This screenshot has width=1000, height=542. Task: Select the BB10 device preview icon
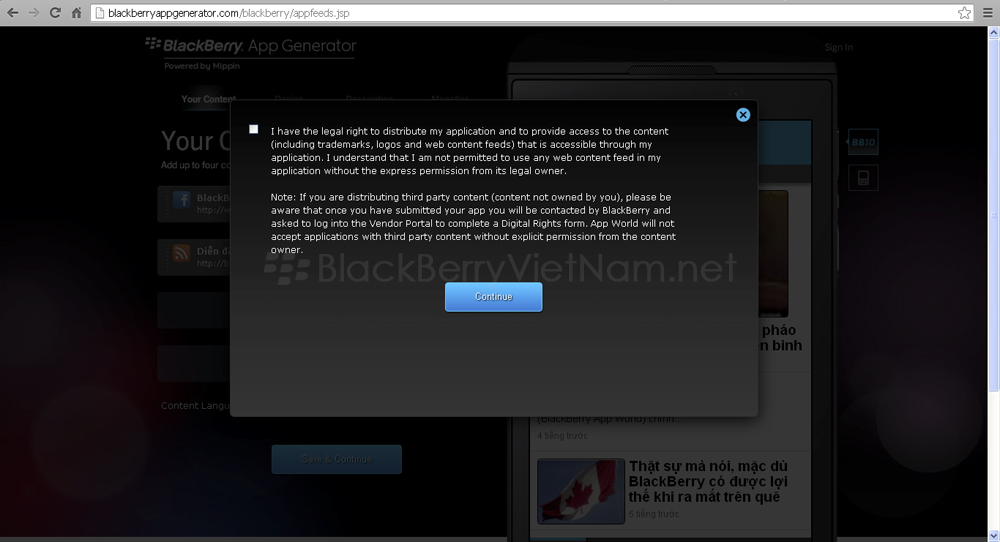click(863, 142)
